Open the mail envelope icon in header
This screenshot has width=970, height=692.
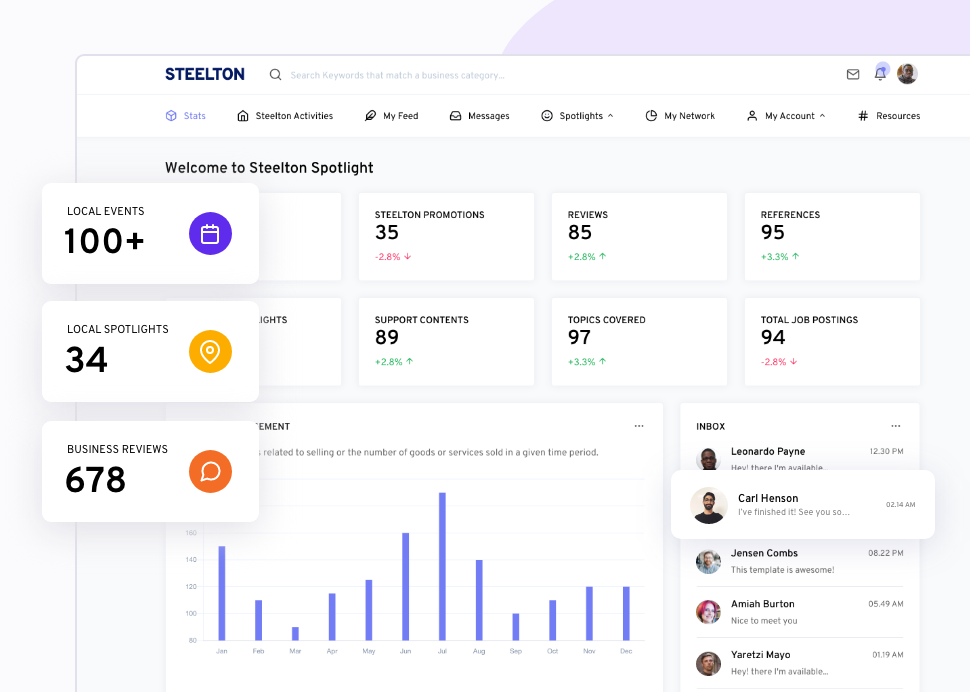(853, 74)
